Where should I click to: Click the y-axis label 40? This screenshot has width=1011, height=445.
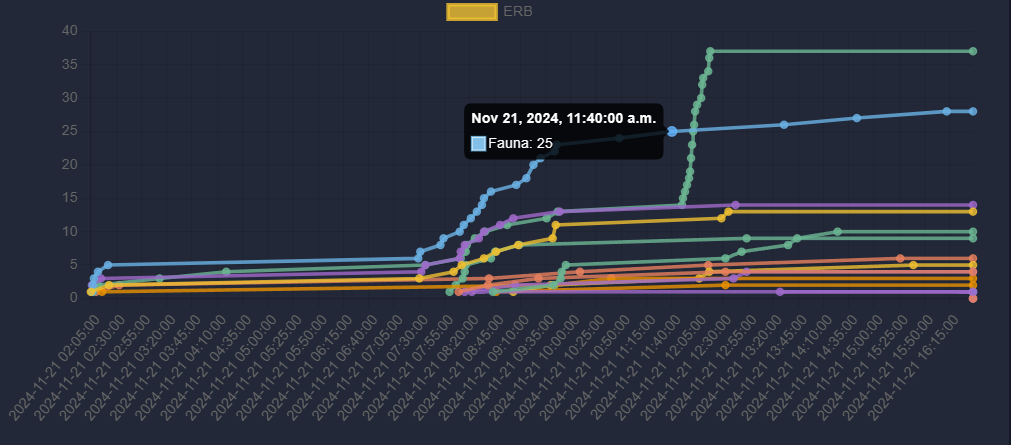[x=70, y=31]
